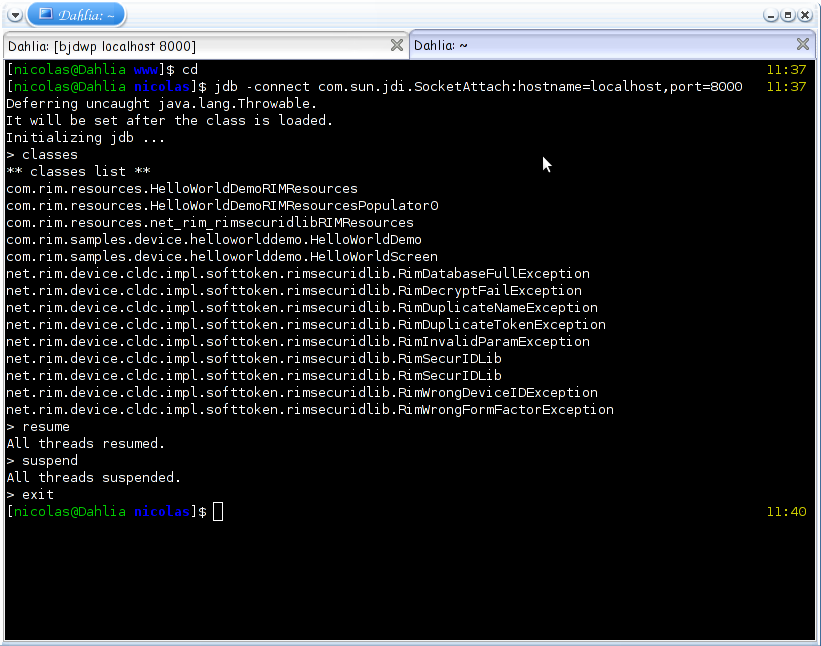Click the "All threads suspended." output line
The height and width of the screenshot is (646, 821).
[94, 478]
